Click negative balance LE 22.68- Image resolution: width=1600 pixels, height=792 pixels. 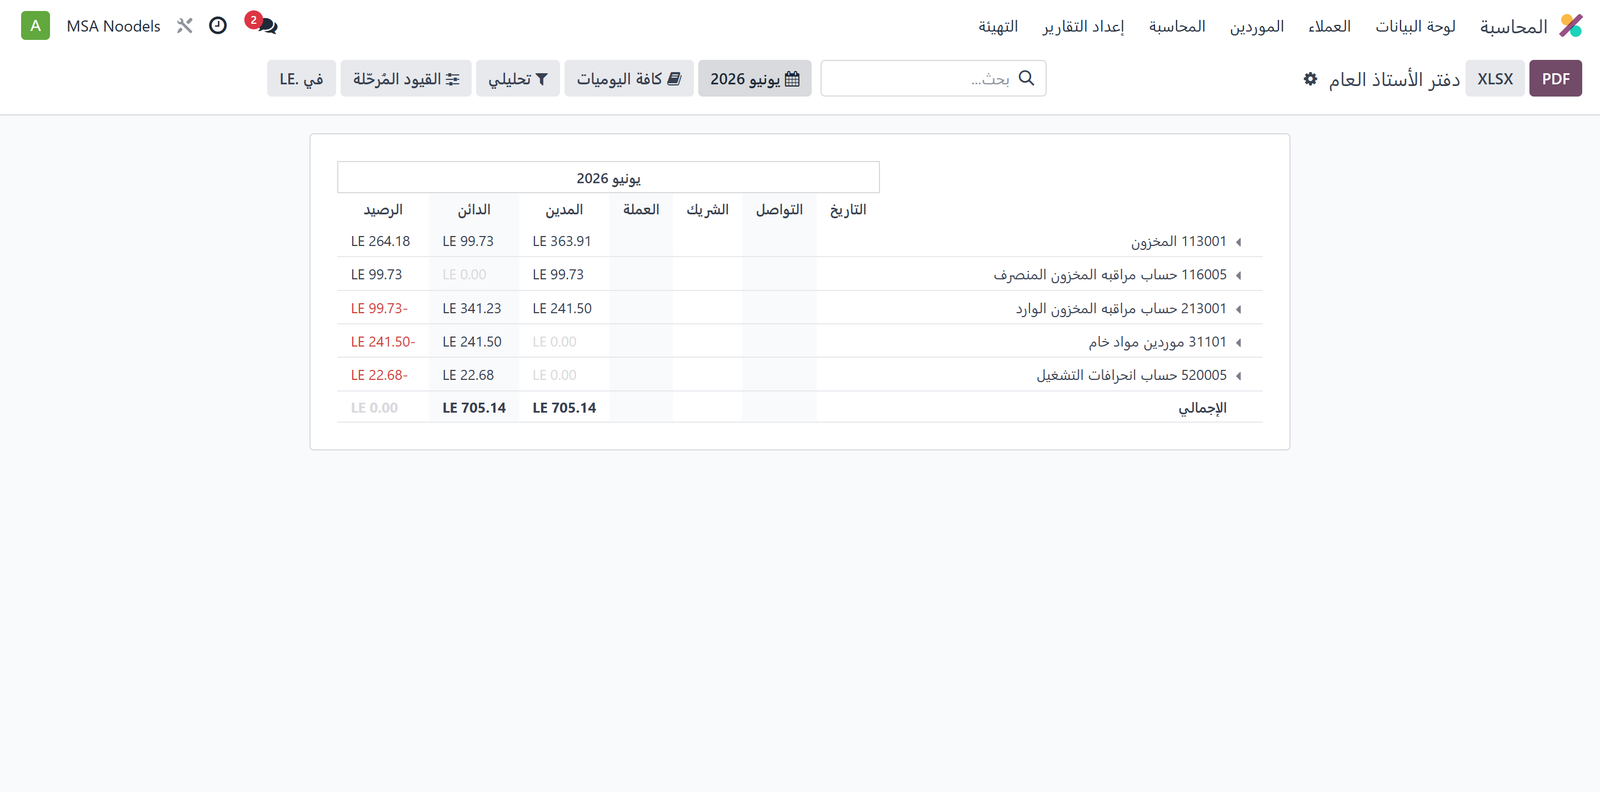[x=379, y=375]
